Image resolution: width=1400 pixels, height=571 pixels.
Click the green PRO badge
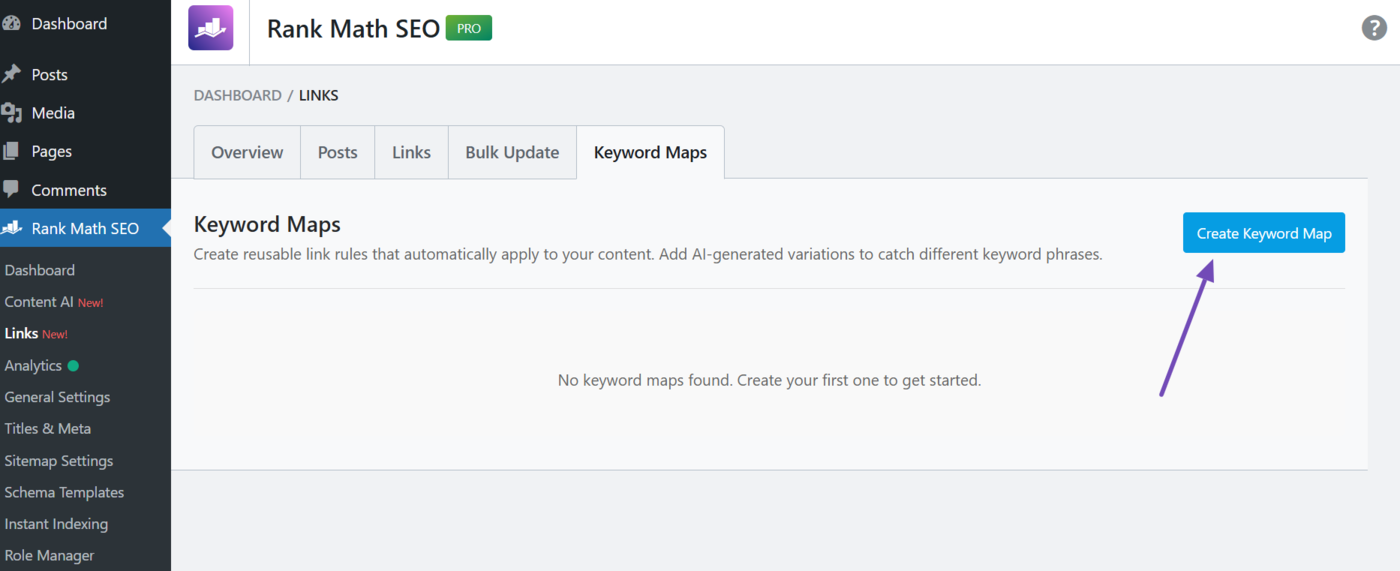point(469,28)
